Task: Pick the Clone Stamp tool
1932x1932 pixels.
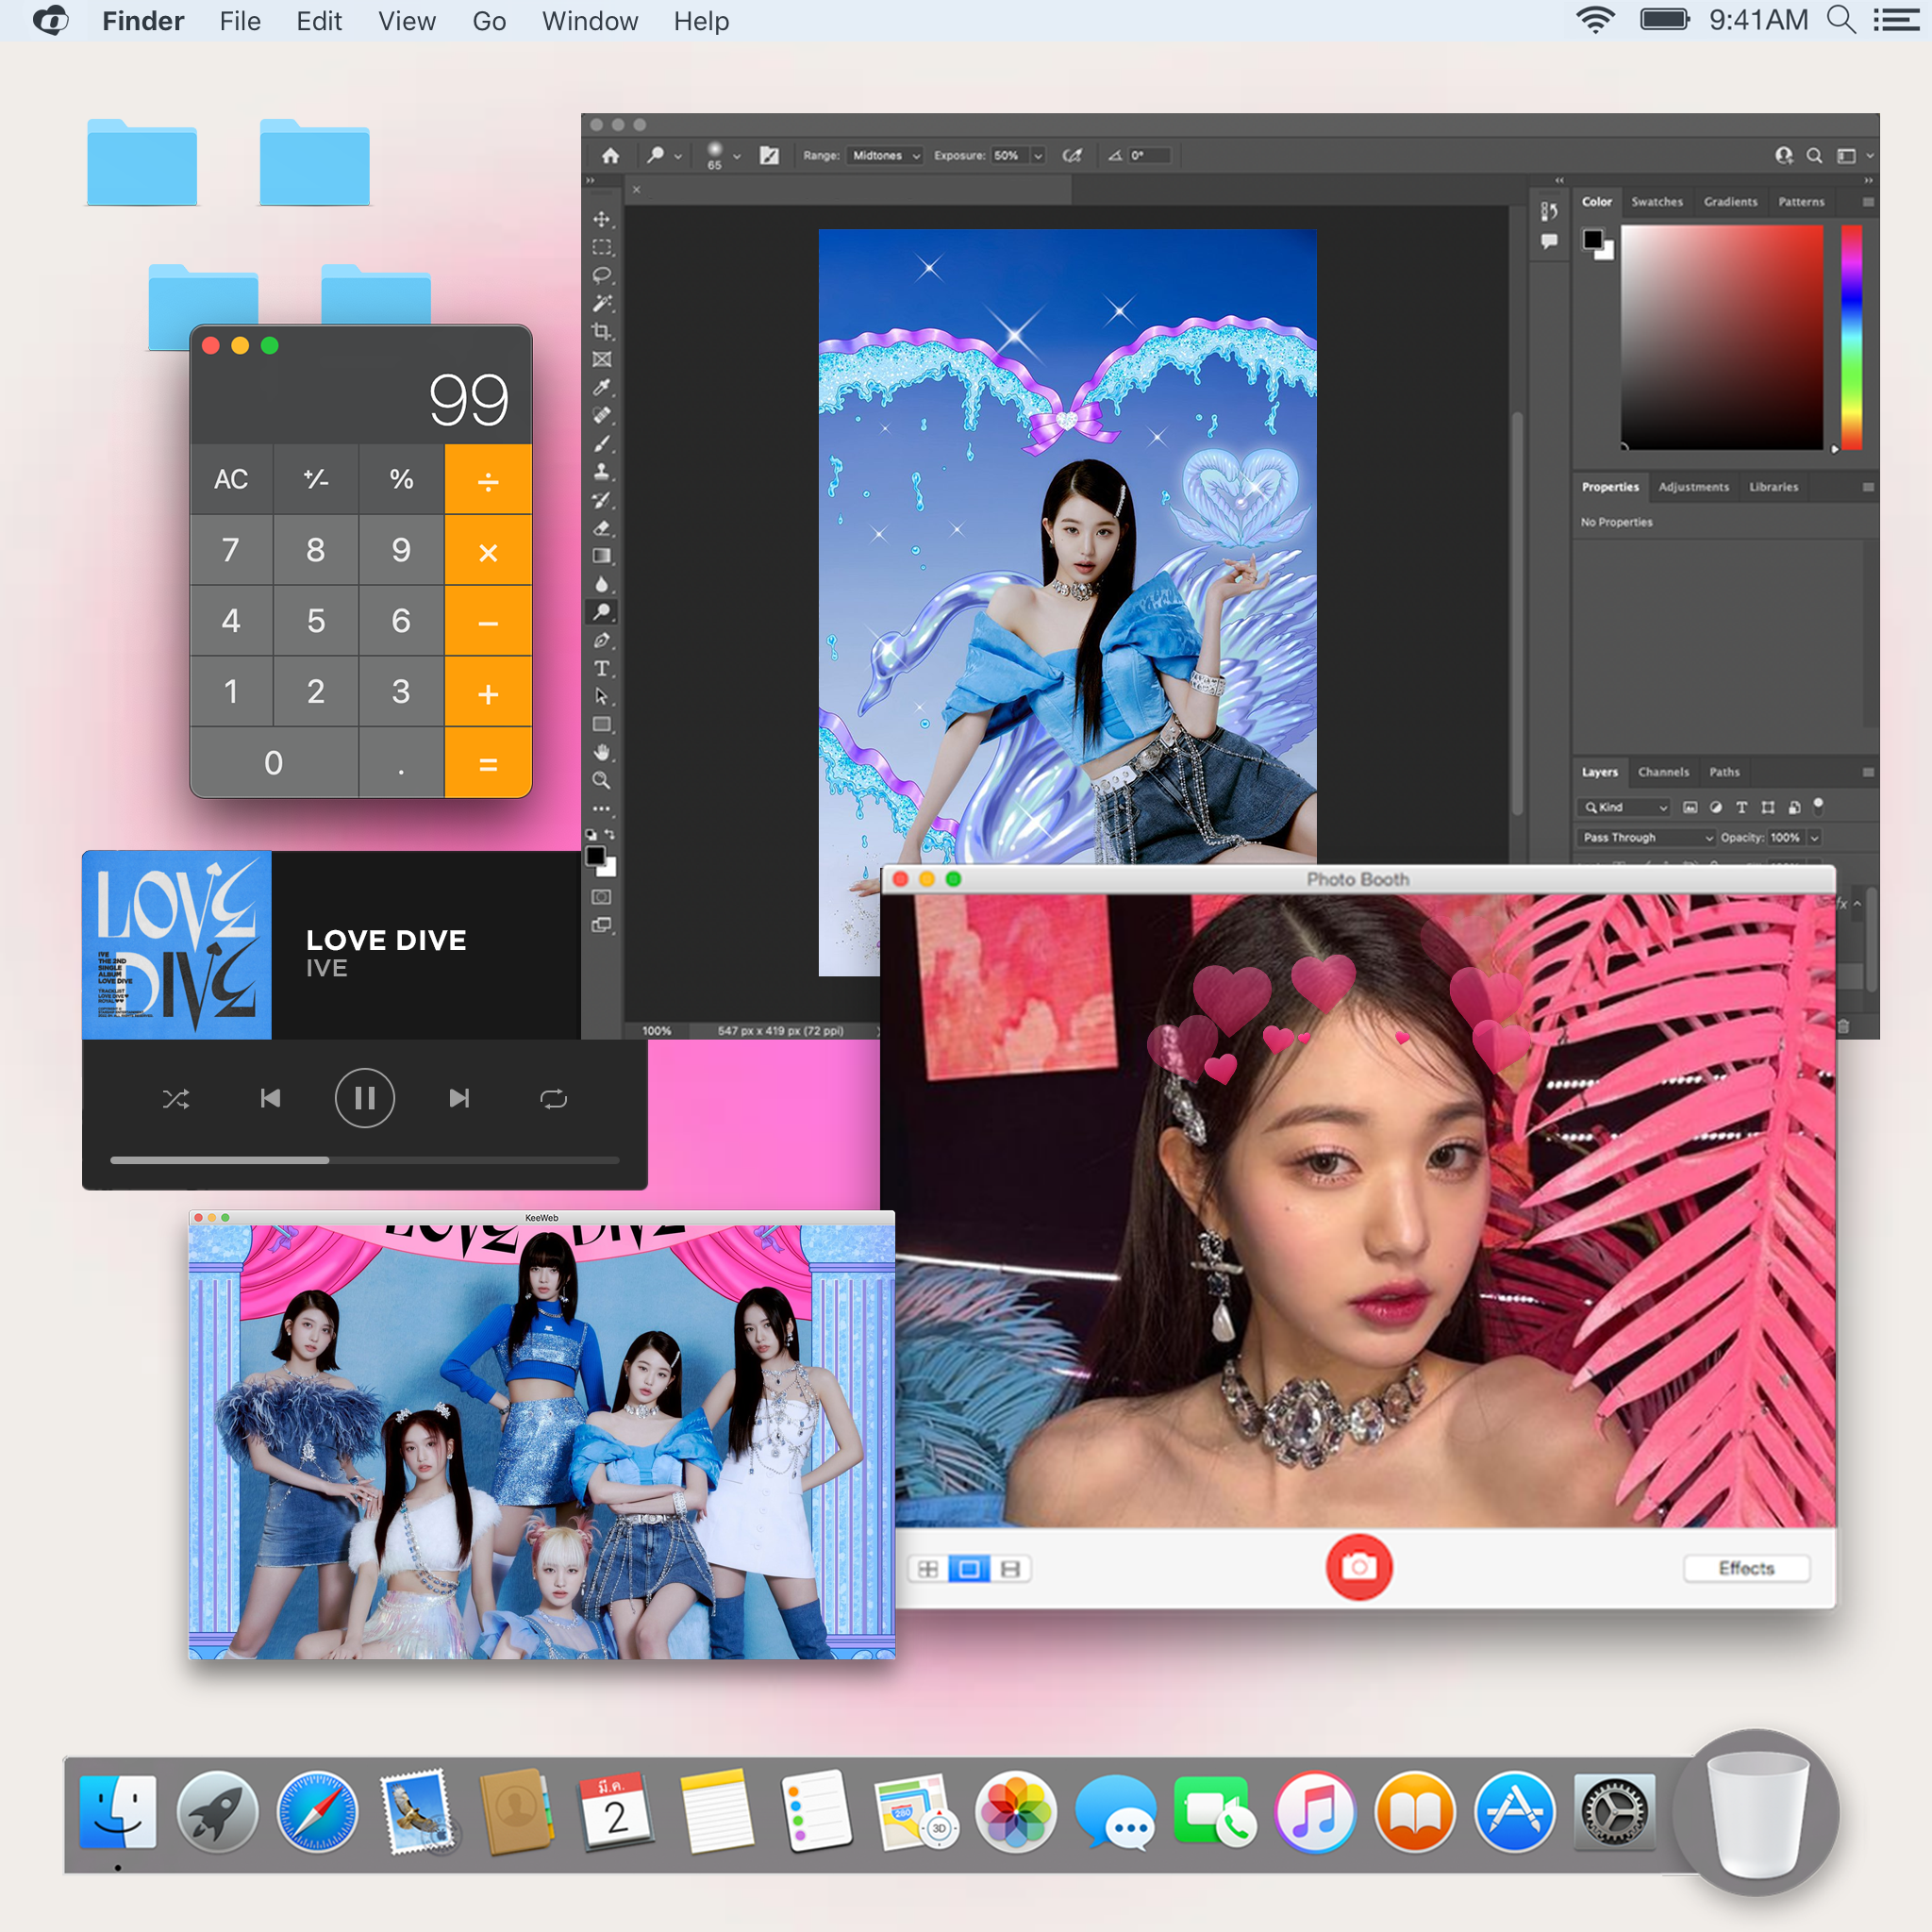Action: 601,471
